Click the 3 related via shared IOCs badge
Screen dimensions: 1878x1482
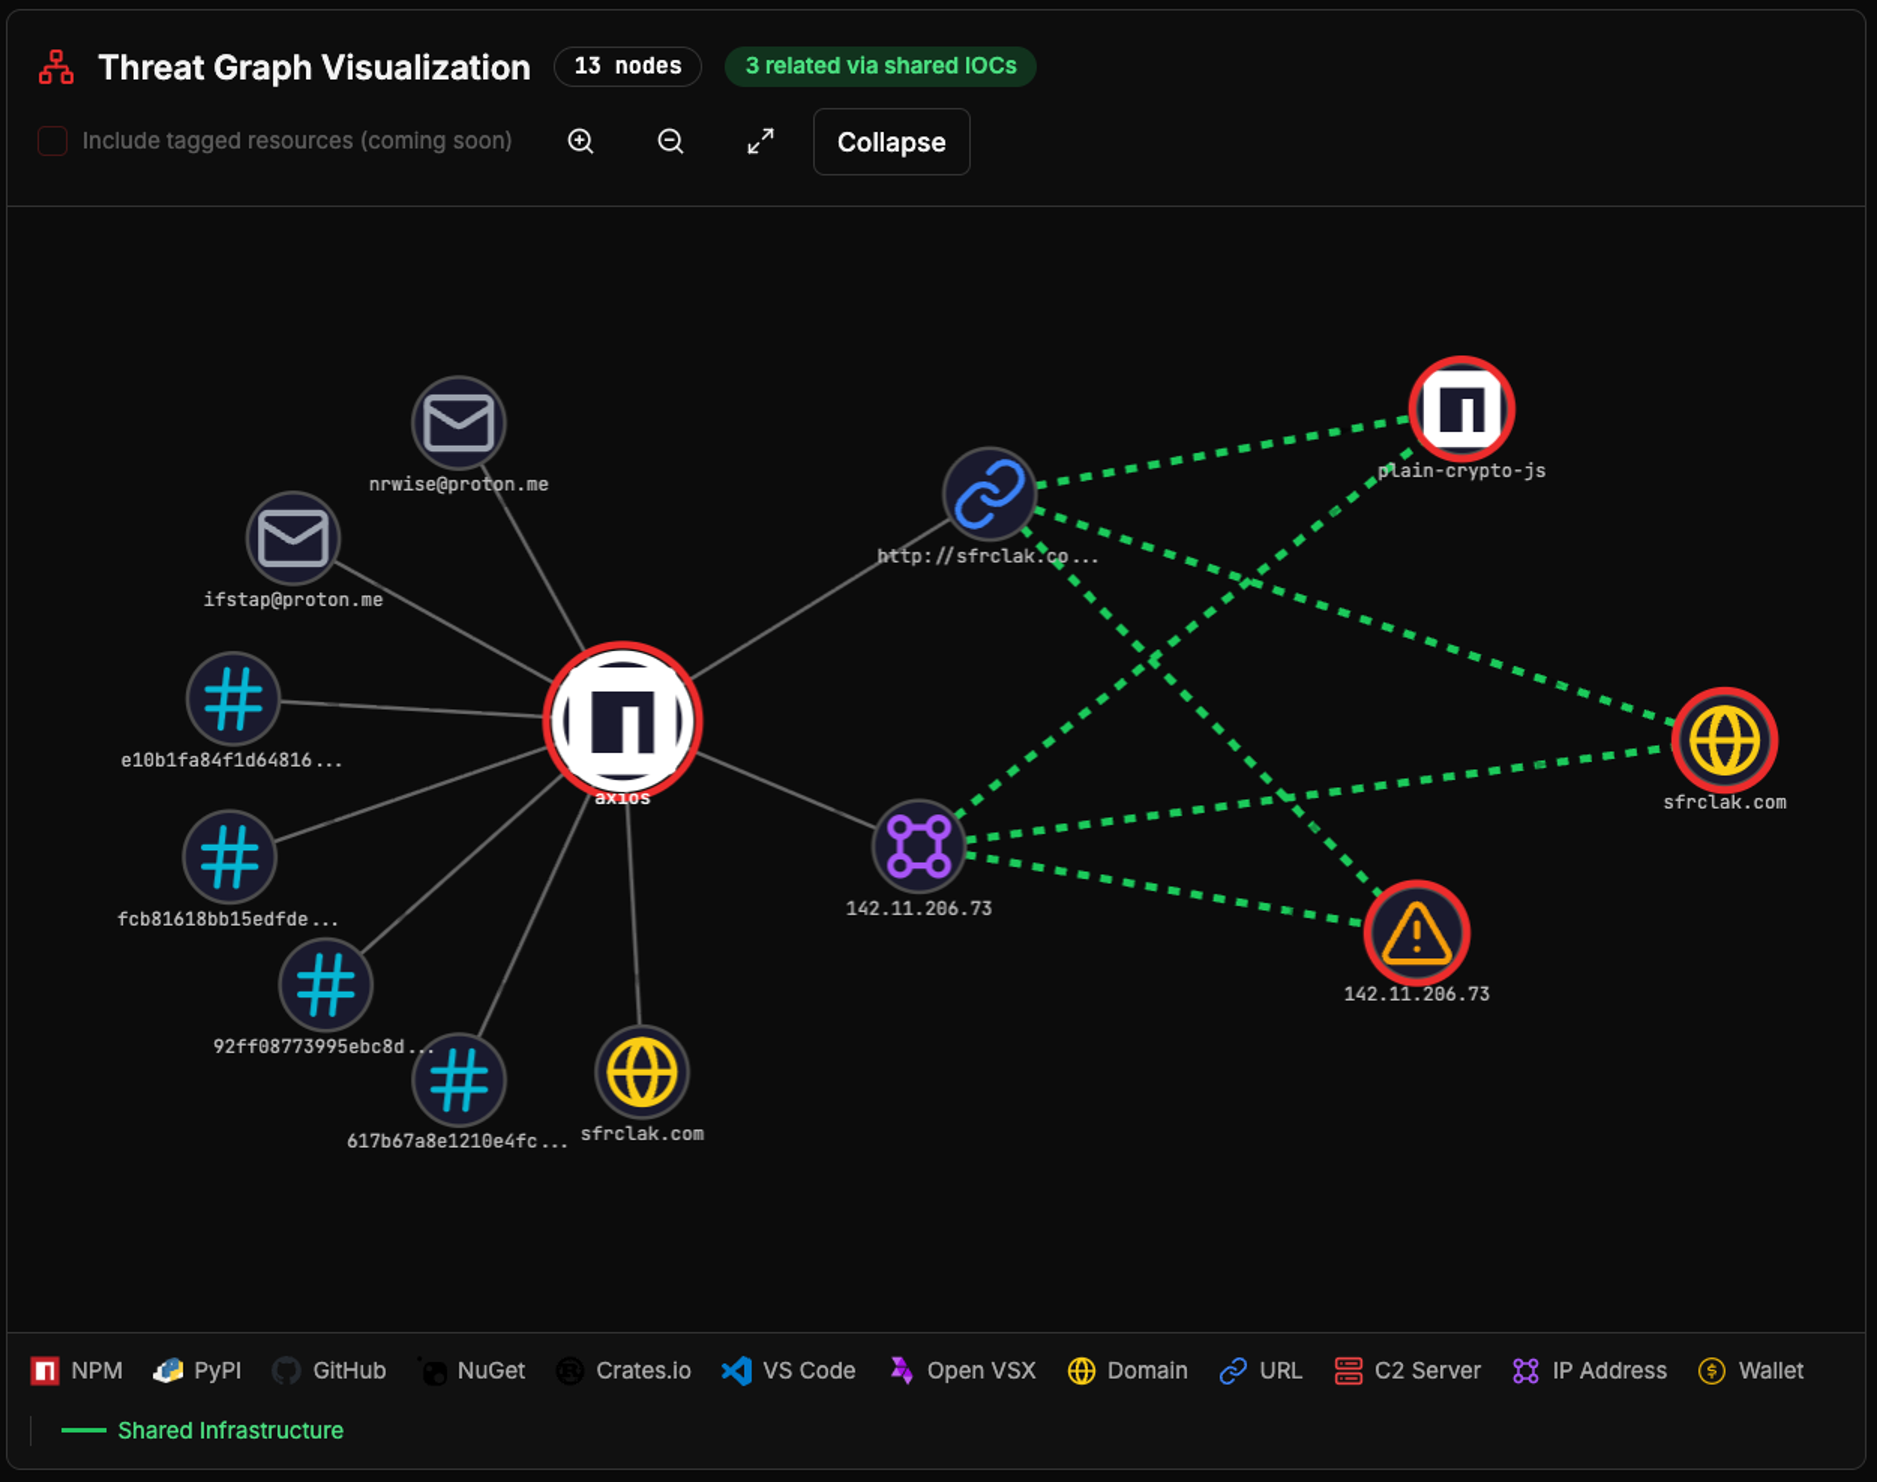(x=879, y=66)
